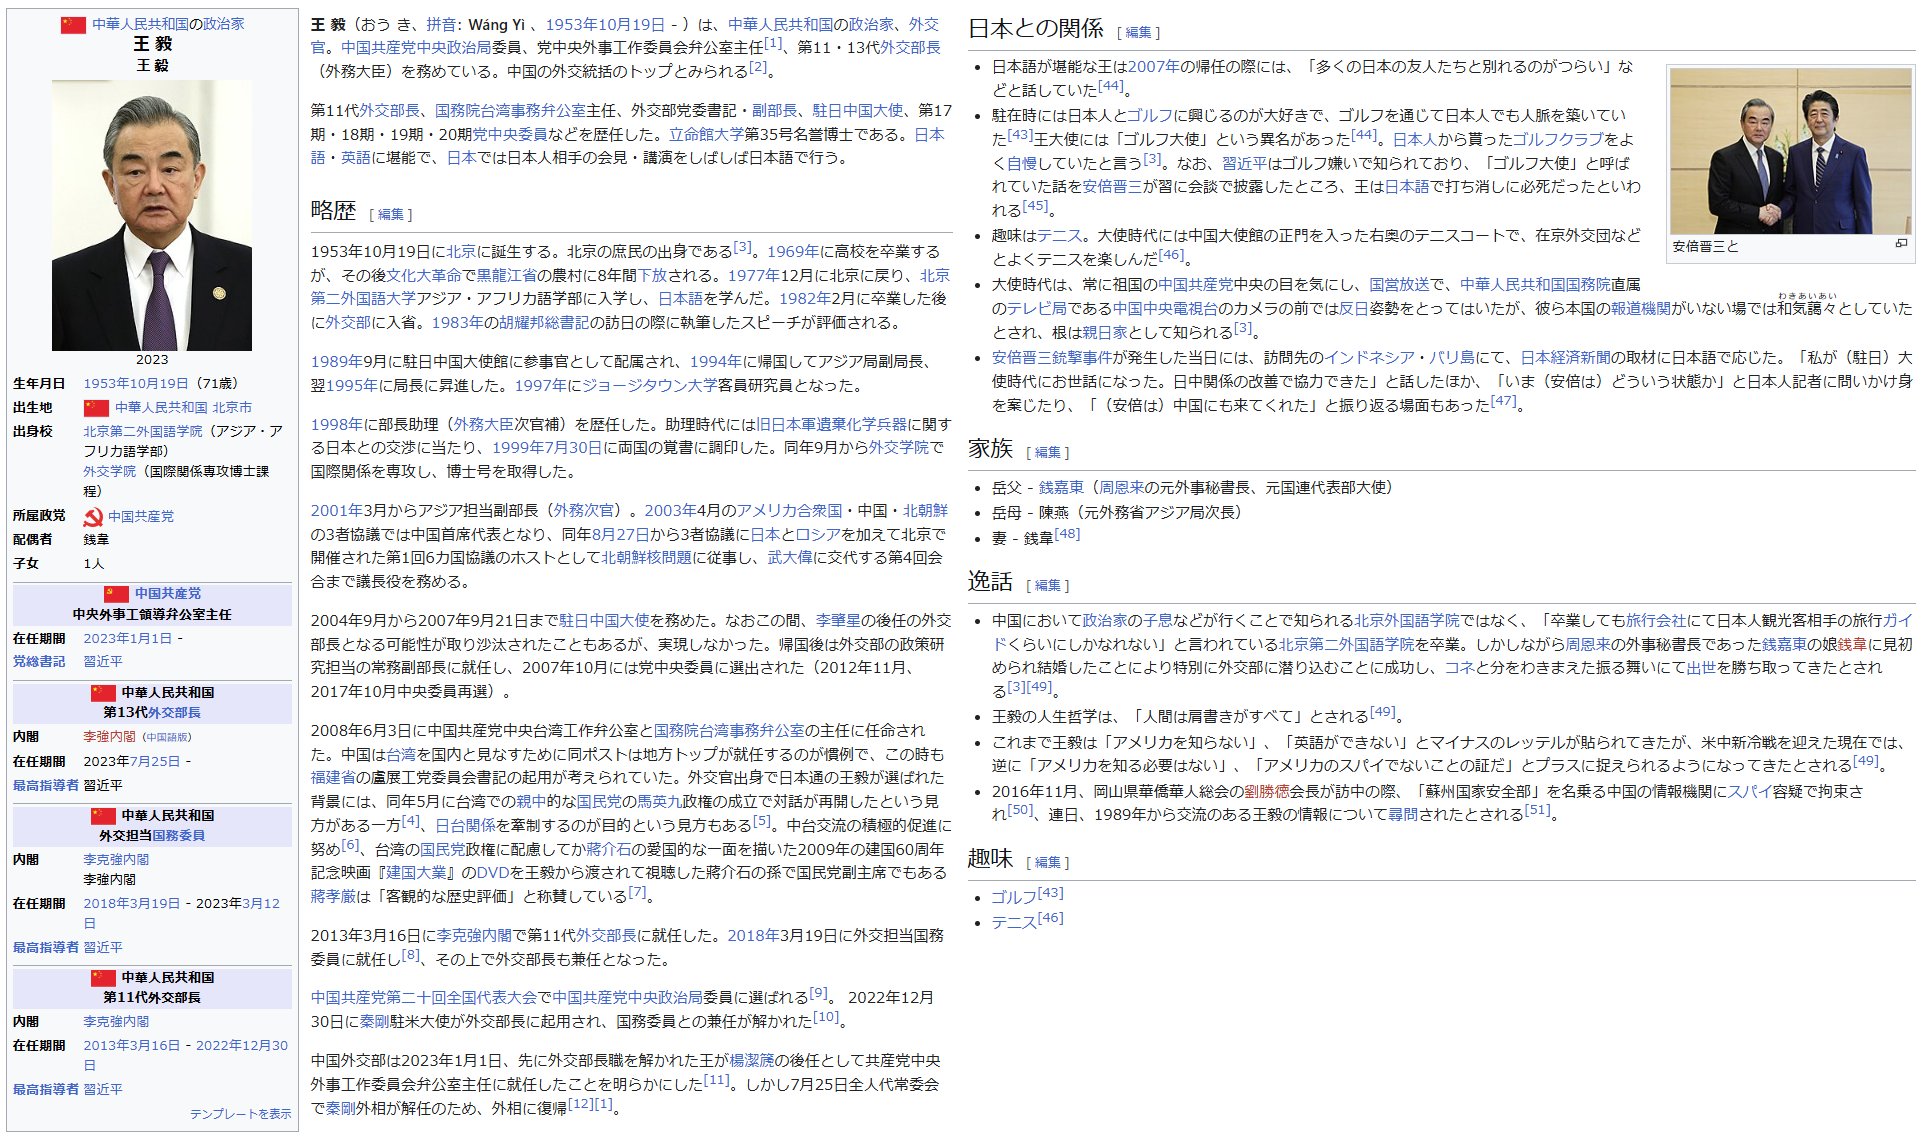Click flag icon in 第11代外交部長 header

click(x=104, y=978)
